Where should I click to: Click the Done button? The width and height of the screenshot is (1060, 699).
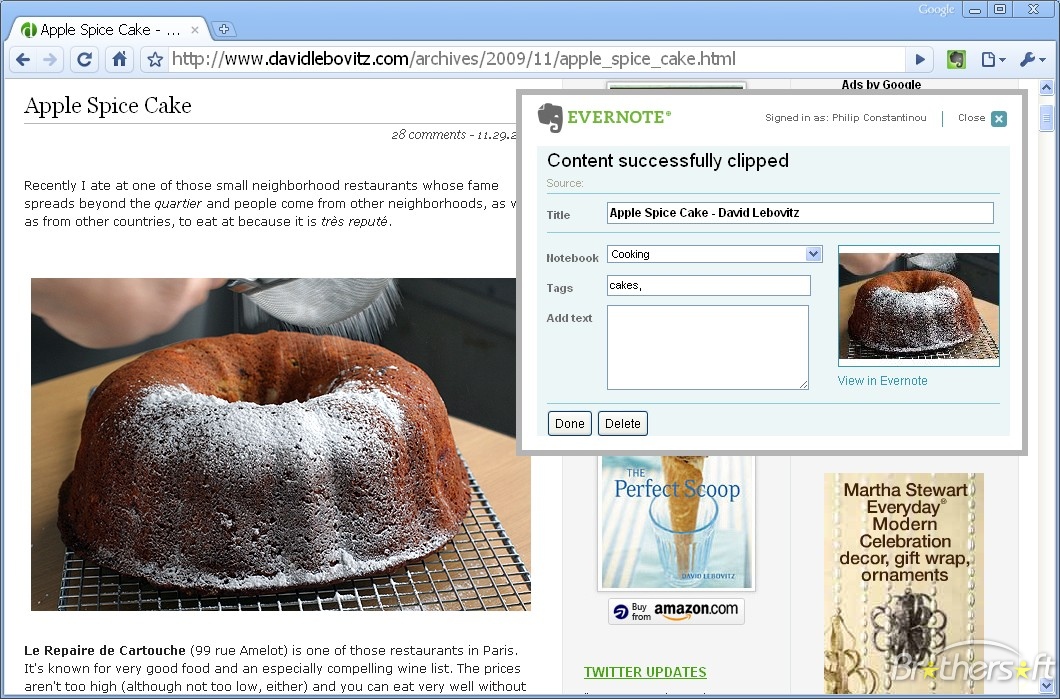[569, 423]
